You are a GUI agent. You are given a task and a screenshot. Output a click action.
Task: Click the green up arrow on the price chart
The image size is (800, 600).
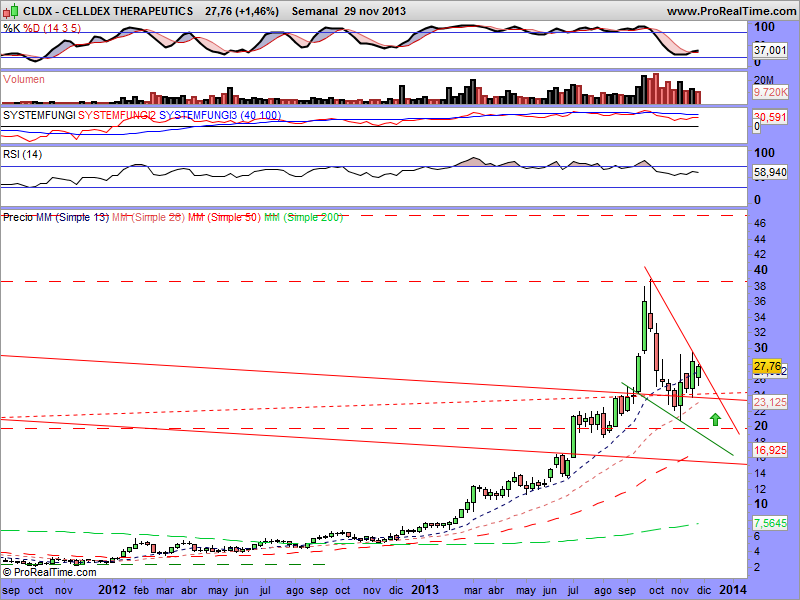(x=715, y=420)
